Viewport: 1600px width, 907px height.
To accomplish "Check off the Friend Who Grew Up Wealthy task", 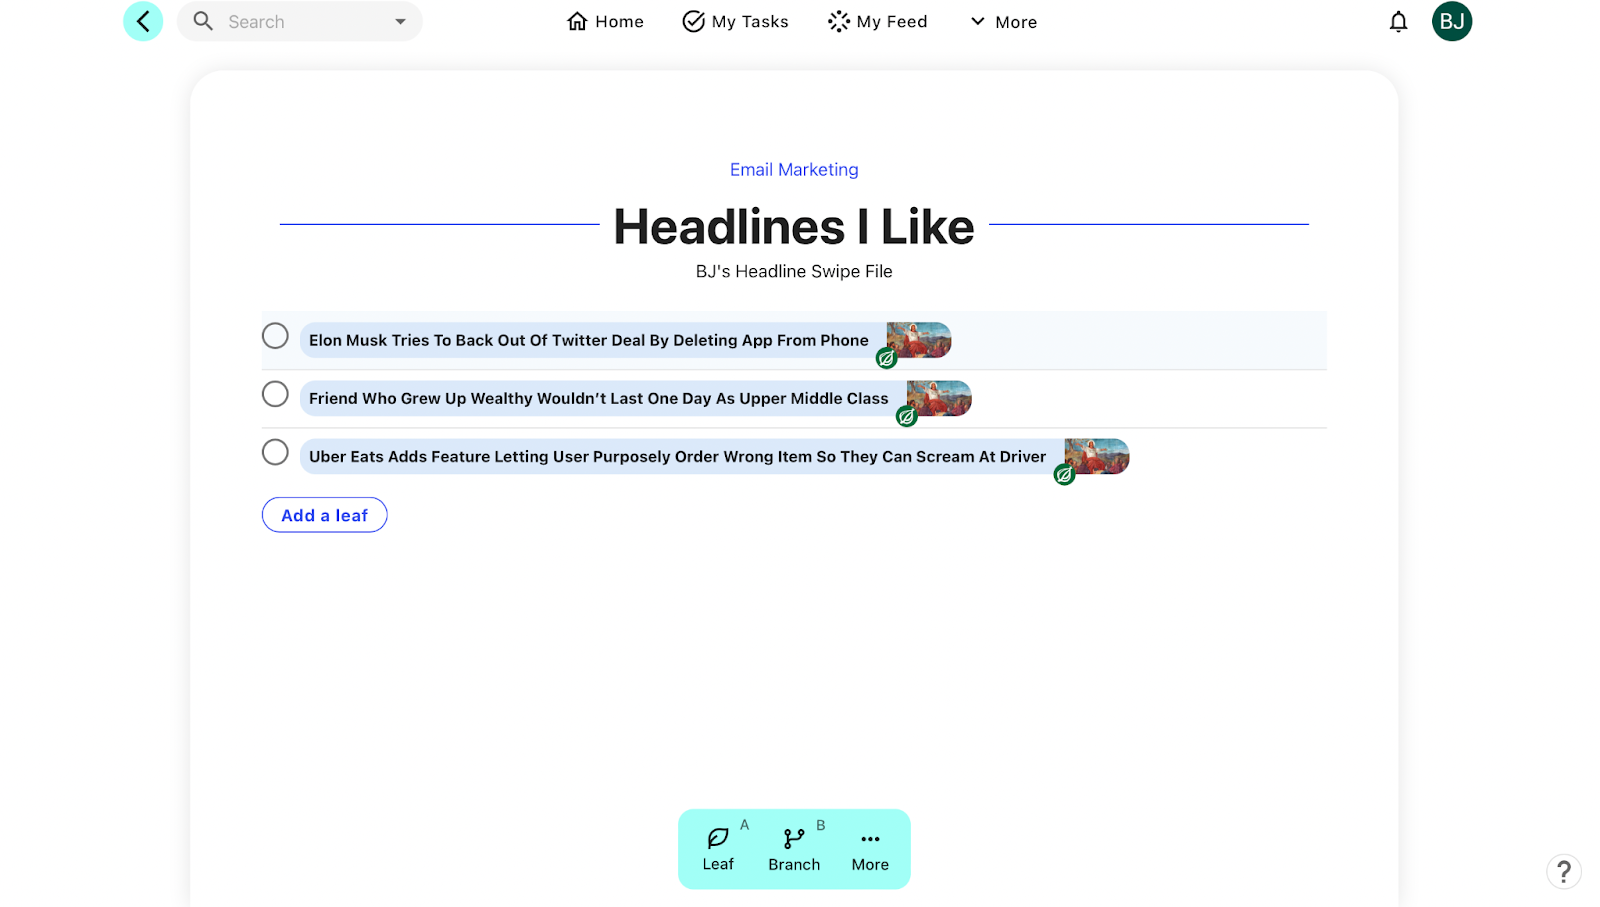I will point(275,394).
